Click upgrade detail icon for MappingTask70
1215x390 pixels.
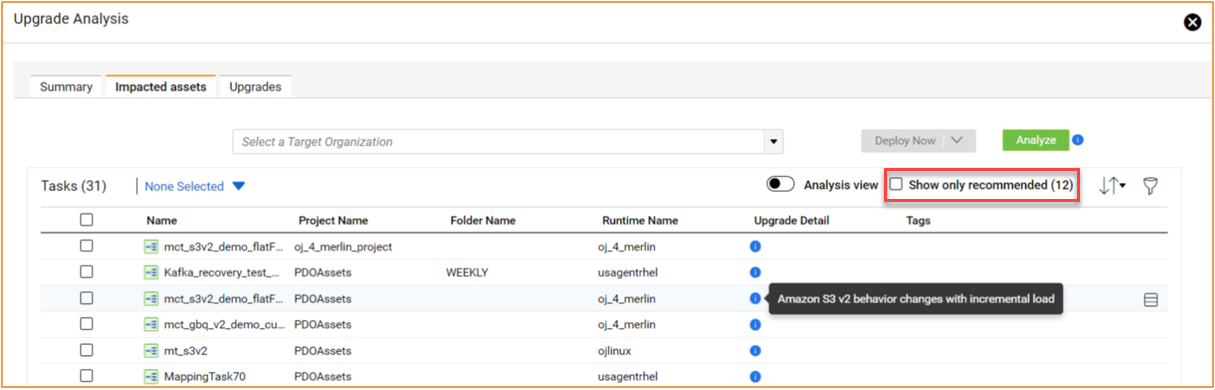(755, 376)
